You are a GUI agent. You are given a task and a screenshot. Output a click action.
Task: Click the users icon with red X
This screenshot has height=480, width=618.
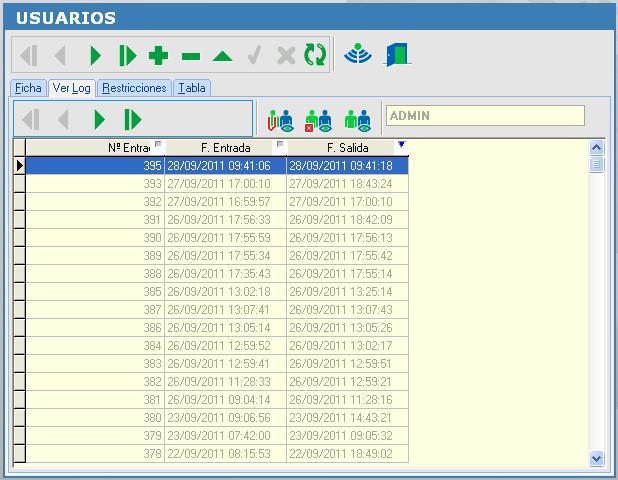point(318,120)
